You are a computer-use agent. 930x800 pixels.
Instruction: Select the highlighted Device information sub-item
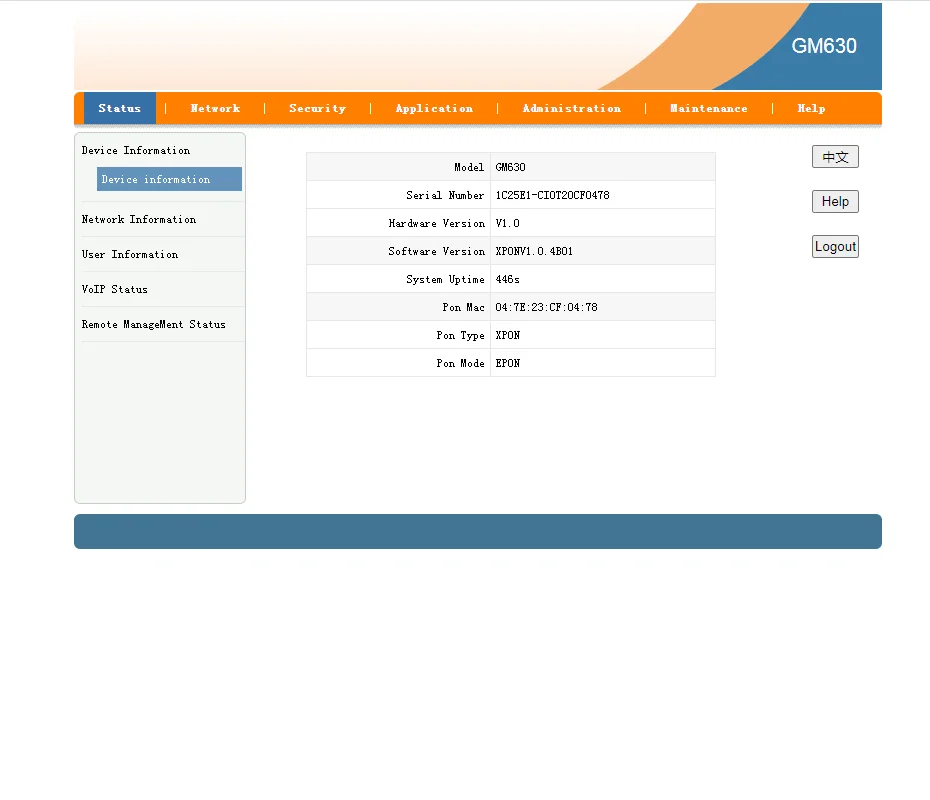click(170, 179)
